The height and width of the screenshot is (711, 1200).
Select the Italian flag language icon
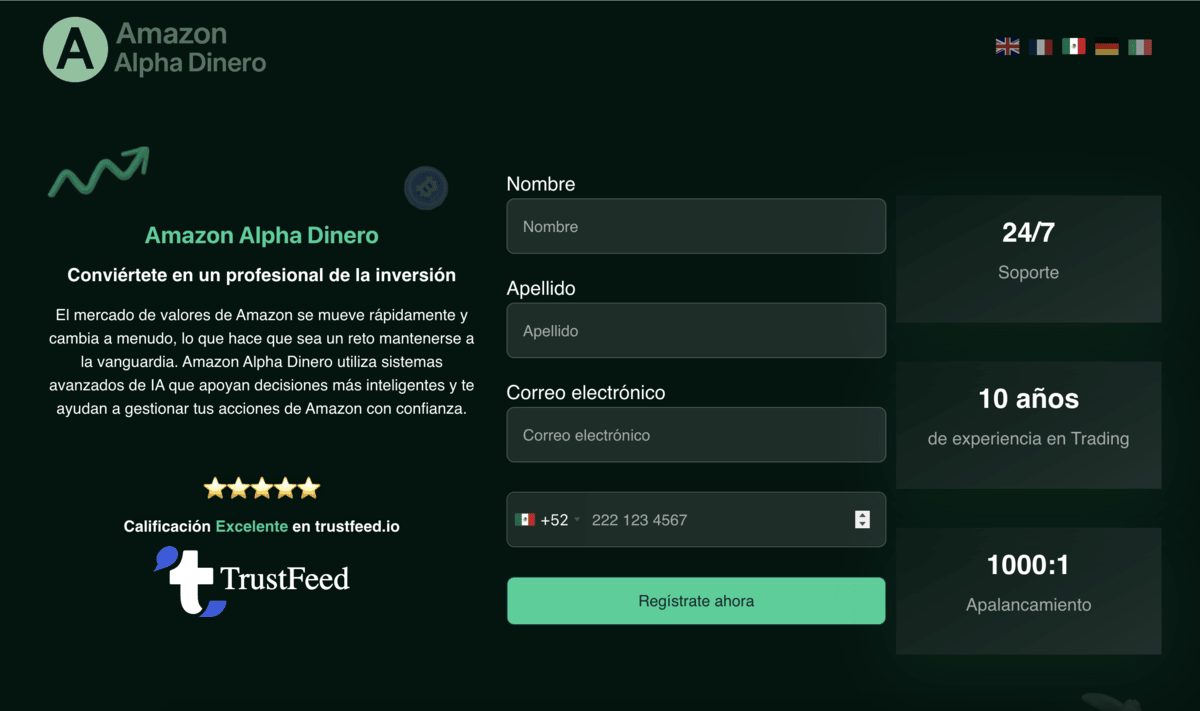click(x=1140, y=46)
